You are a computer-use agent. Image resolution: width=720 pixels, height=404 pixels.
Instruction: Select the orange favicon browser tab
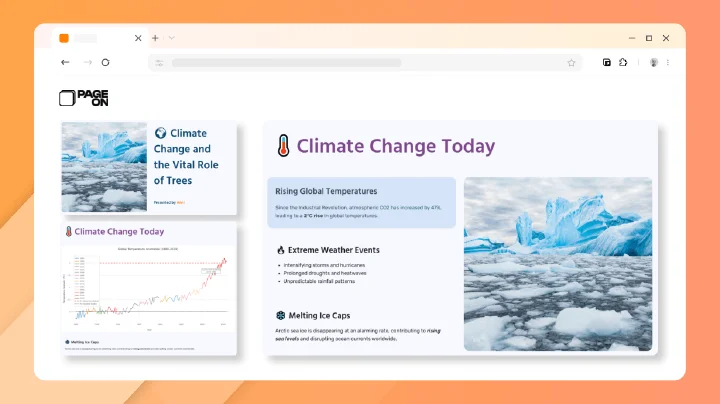99,38
